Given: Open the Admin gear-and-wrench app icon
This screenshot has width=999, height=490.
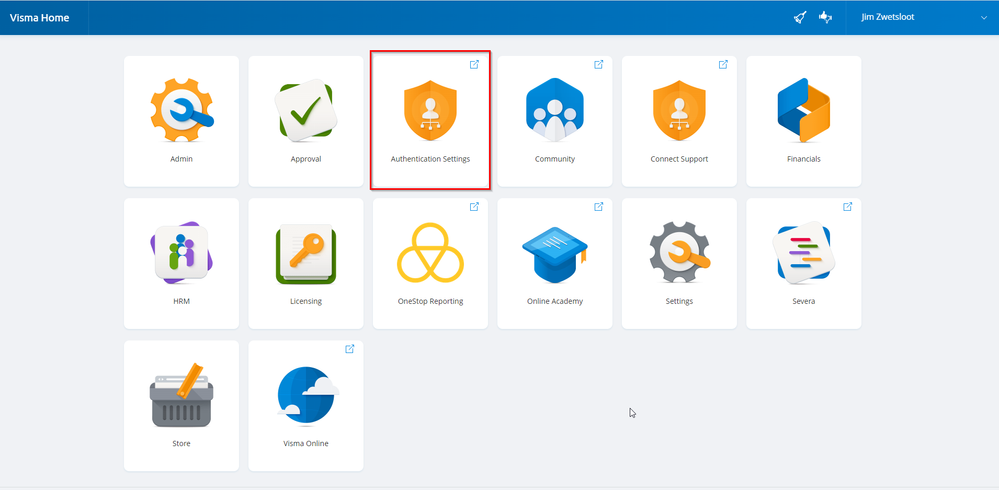Looking at the screenshot, I should (x=182, y=110).
